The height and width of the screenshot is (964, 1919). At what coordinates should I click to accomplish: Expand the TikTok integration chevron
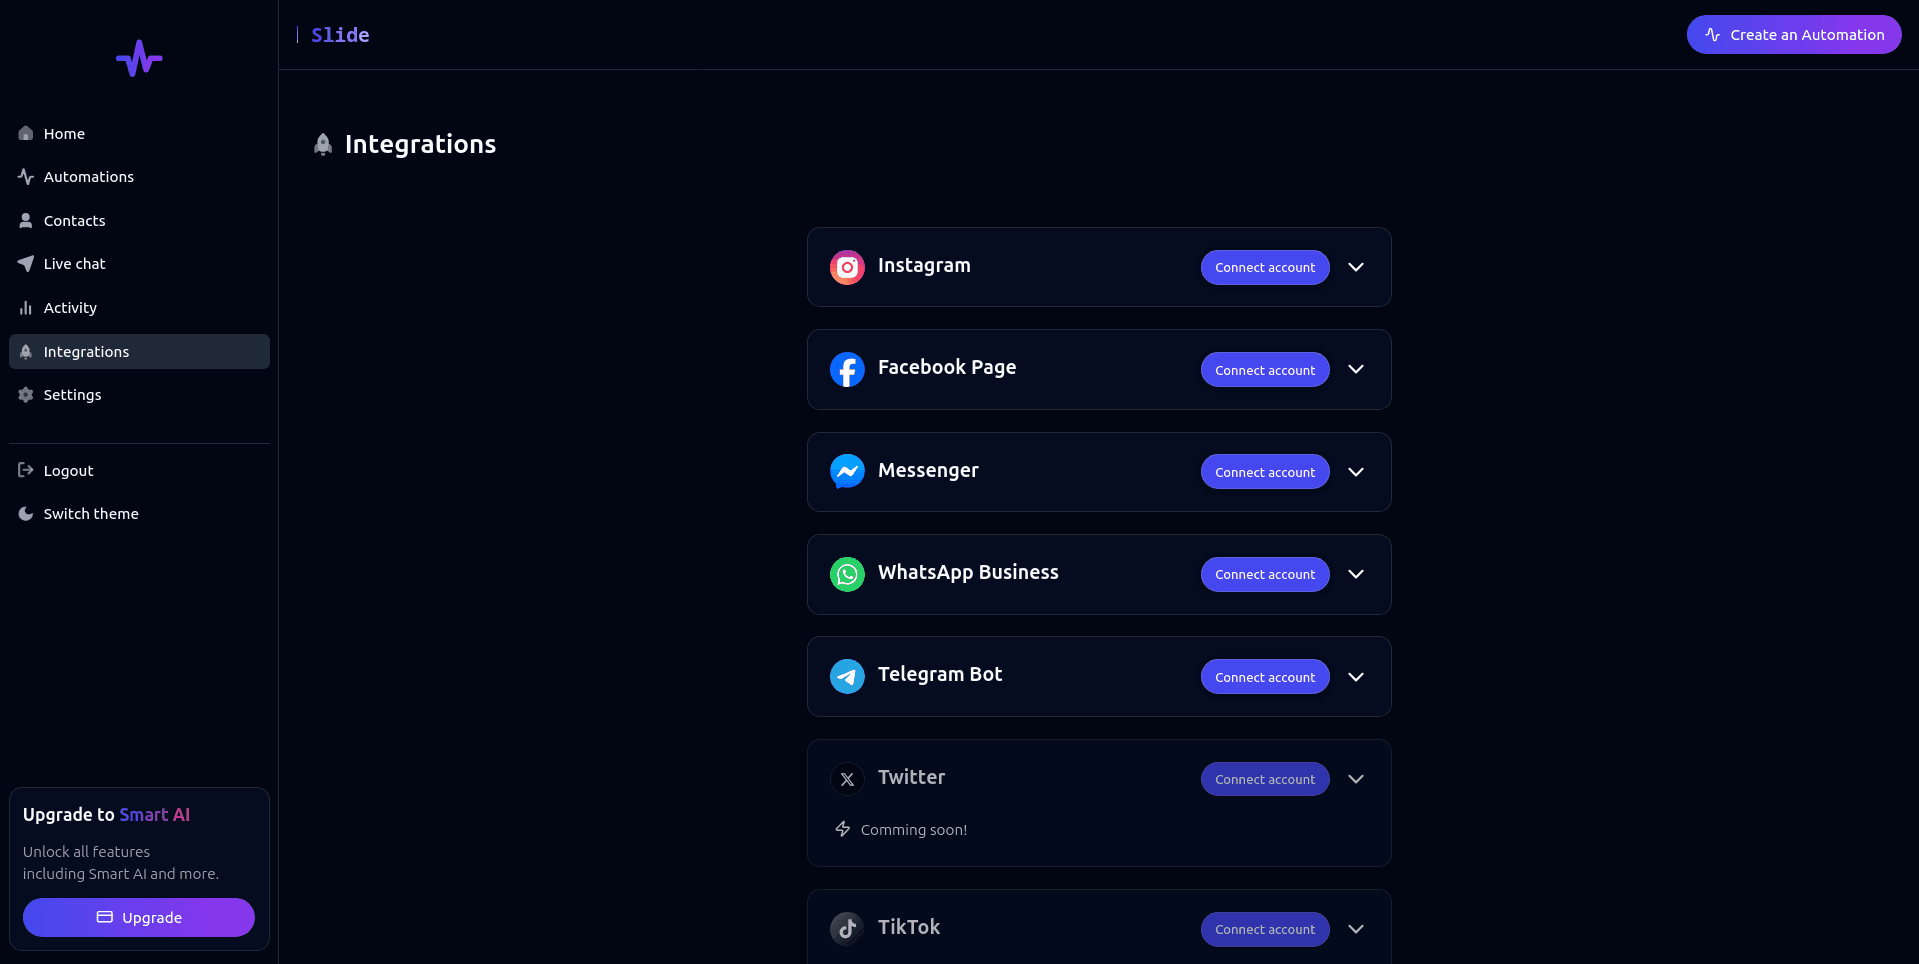(x=1356, y=929)
